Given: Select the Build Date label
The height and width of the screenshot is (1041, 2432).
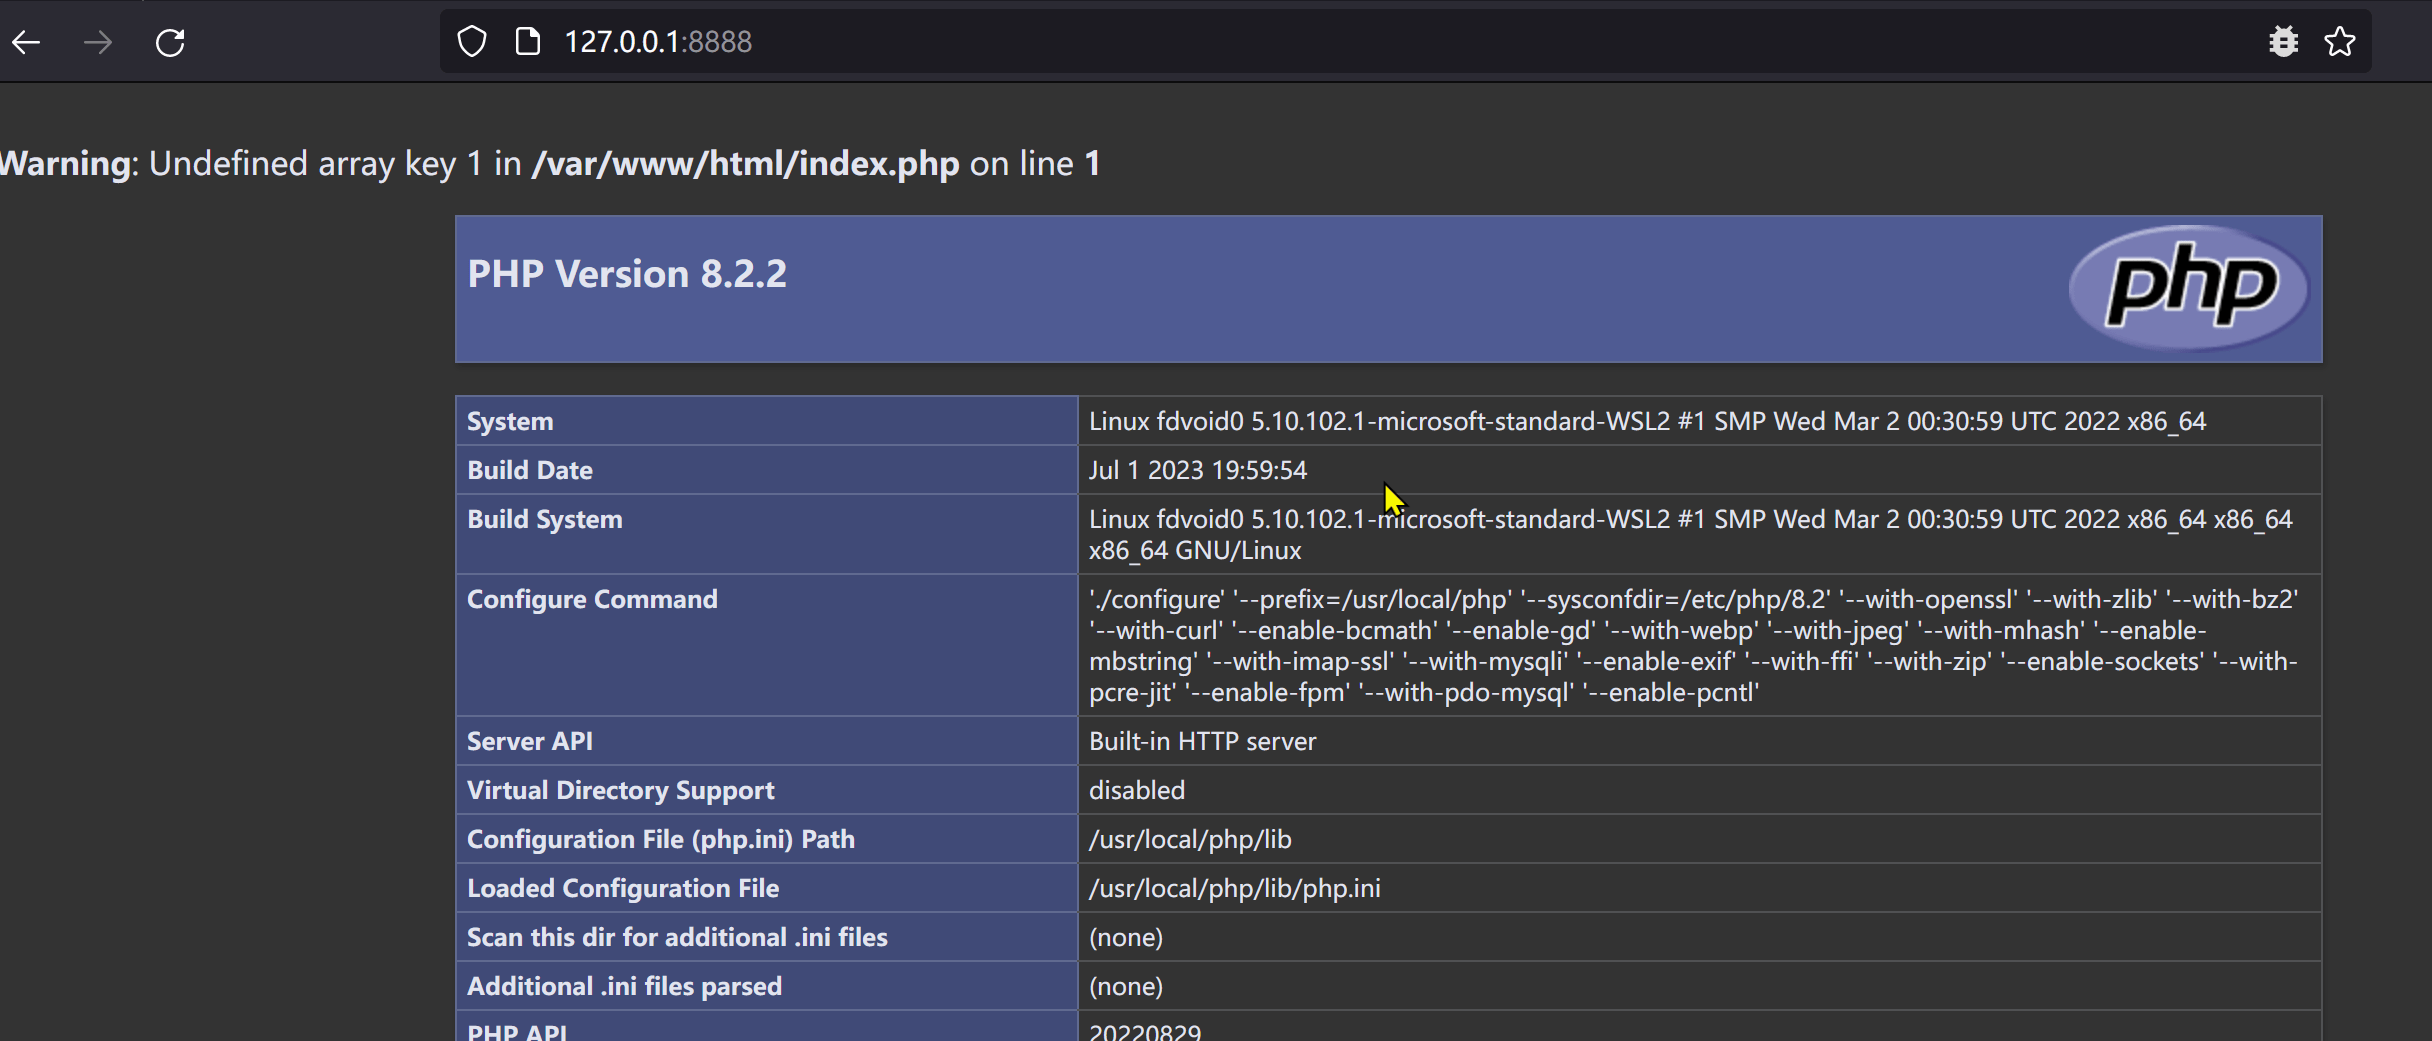Looking at the screenshot, I should point(530,470).
